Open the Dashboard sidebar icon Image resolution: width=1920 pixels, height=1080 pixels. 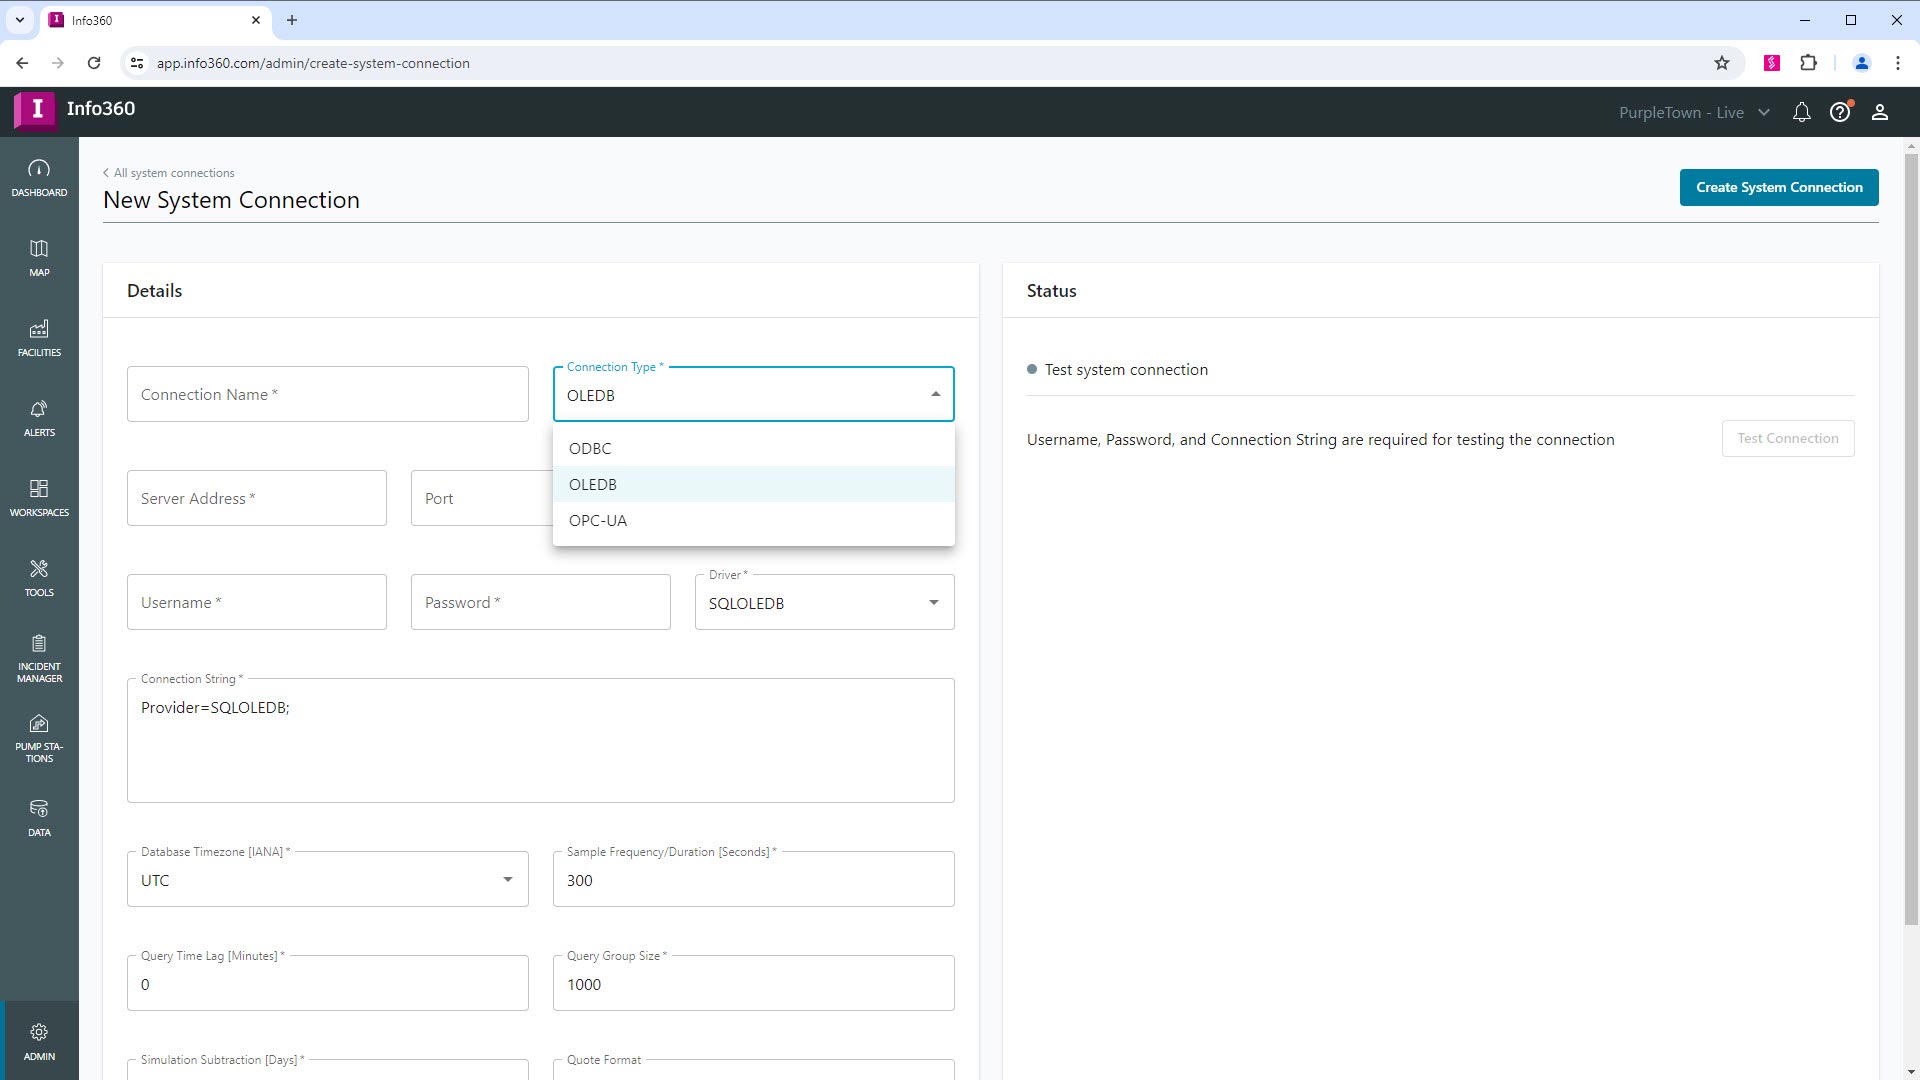coord(39,178)
